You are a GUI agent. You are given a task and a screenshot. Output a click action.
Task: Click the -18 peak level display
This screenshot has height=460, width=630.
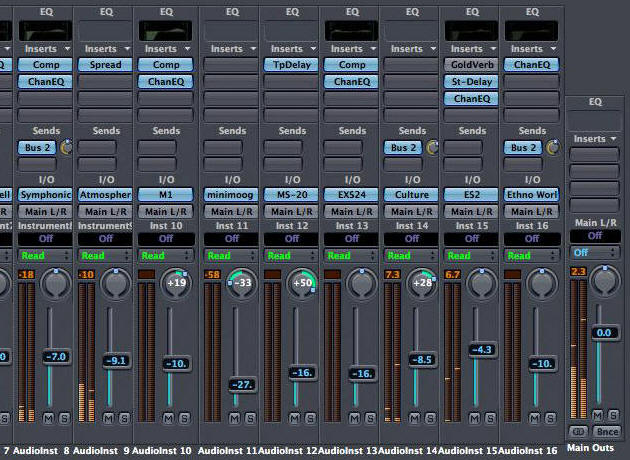coord(26,275)
